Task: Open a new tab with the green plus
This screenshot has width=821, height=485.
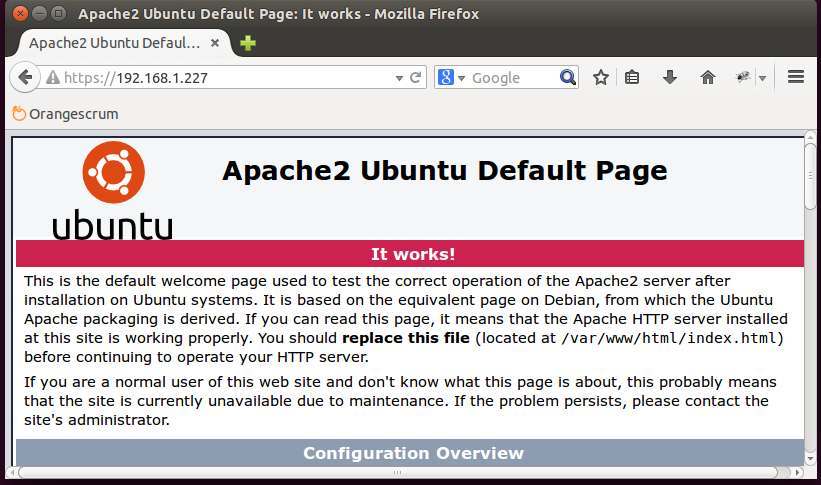Action: pyautogui.click(x=248, y=43)
